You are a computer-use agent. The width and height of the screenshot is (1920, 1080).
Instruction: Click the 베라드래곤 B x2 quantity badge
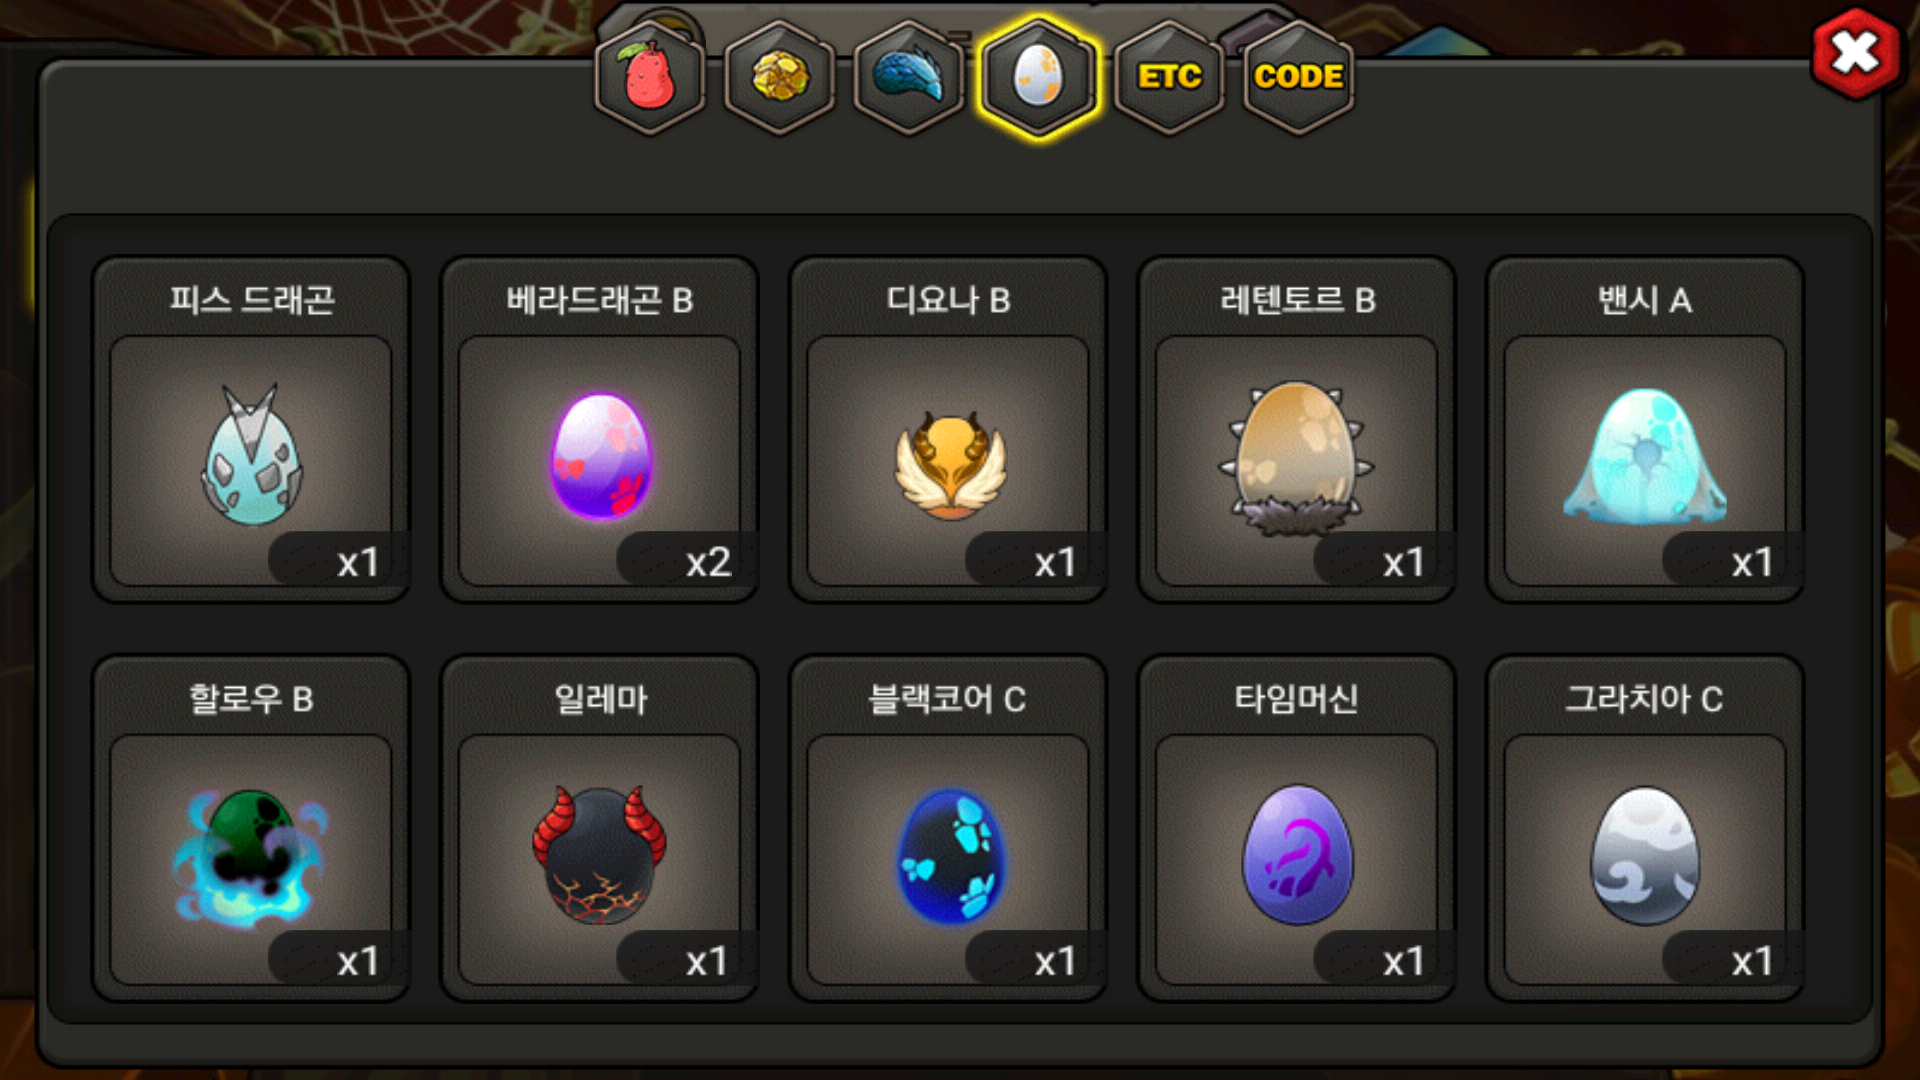pos(686,560)
